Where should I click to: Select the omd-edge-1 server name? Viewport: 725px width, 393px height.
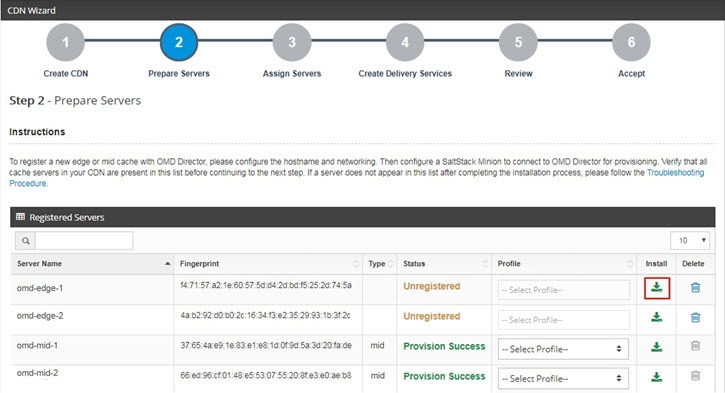[x=40, y=288]
